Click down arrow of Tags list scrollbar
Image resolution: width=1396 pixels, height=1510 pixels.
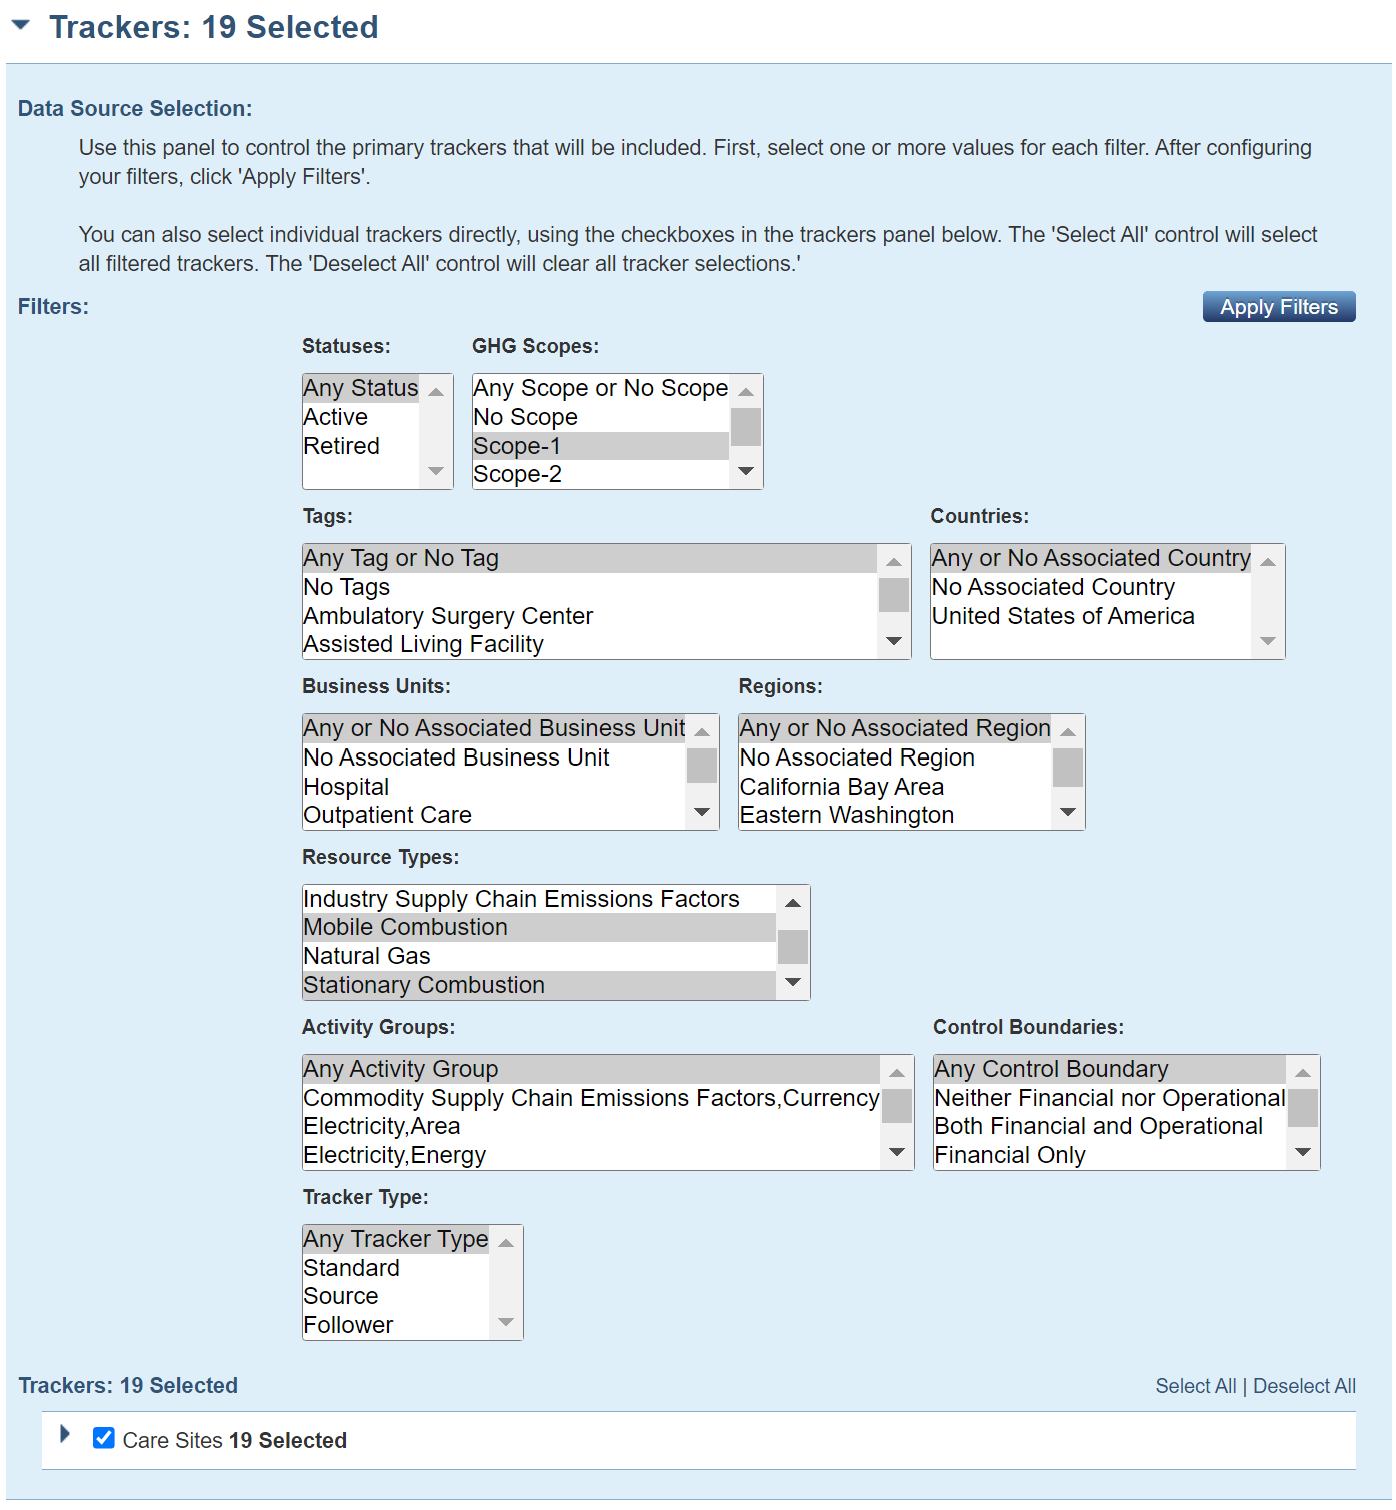(894, 641)
